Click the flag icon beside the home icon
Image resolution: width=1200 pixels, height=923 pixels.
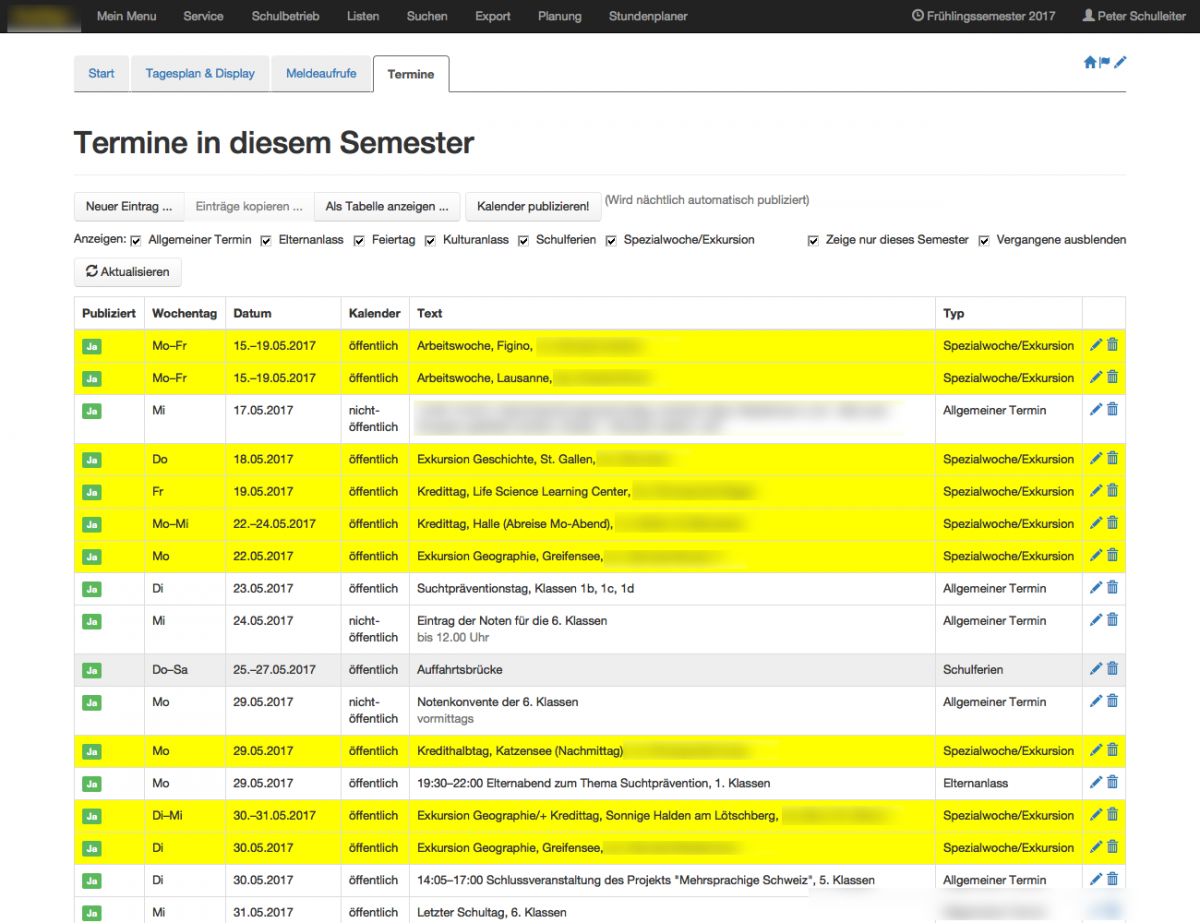pos(1105,62)
